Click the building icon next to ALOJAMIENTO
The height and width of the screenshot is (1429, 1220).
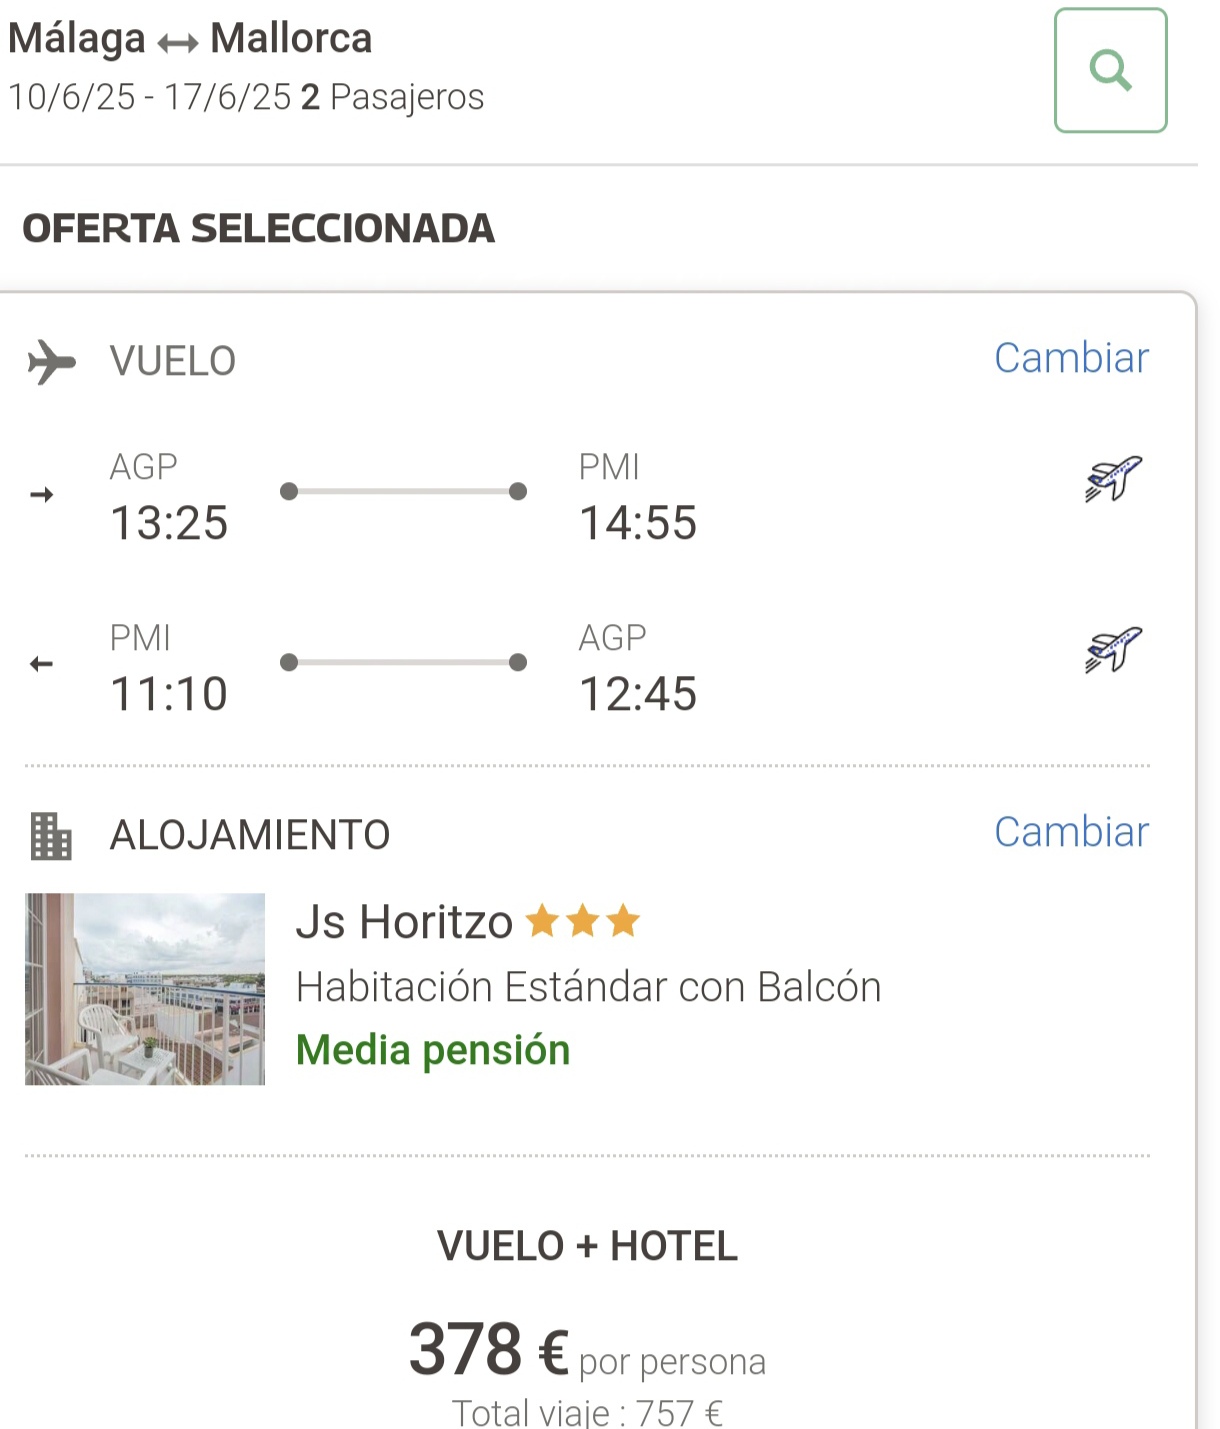coord(51,836)
